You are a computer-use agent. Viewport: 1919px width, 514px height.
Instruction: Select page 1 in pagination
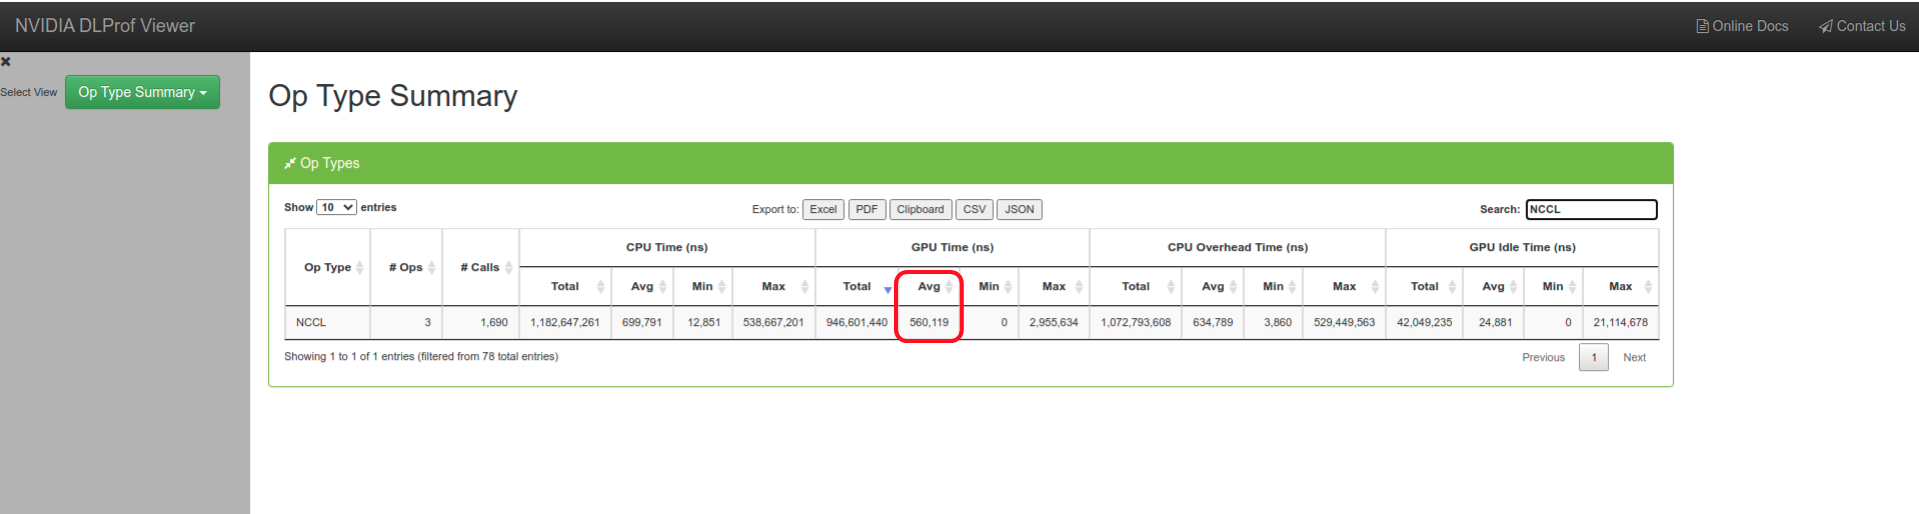(1593, 357)
